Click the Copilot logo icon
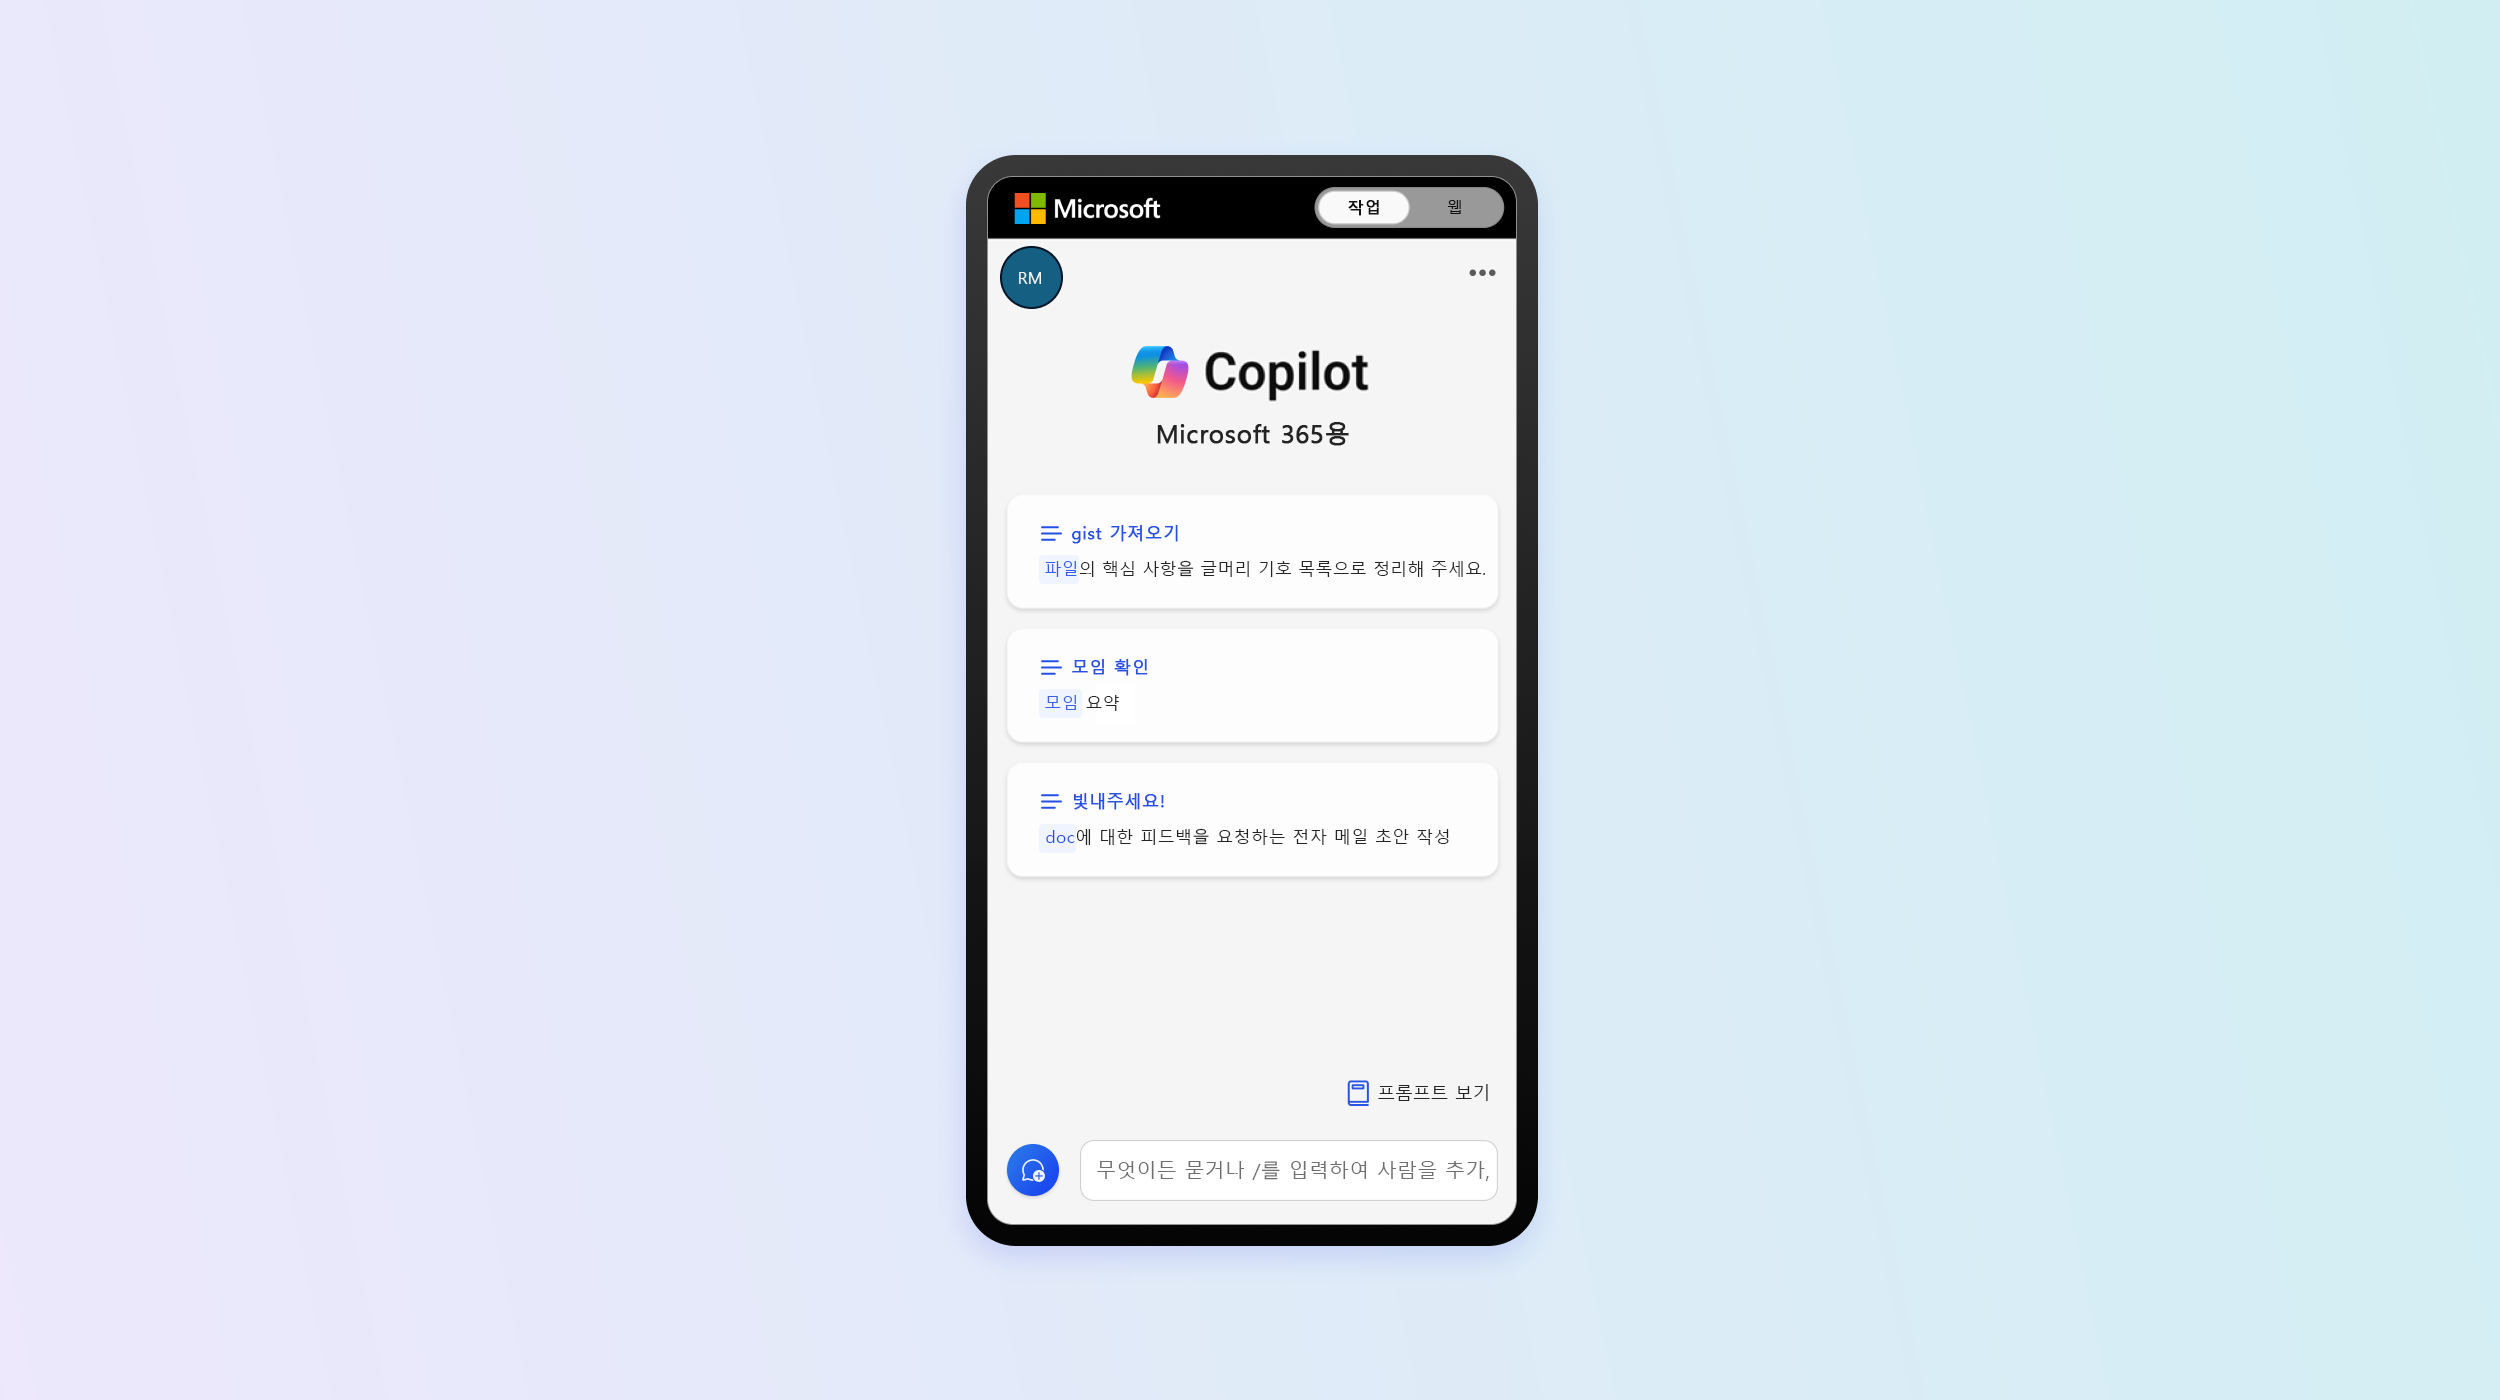 (x=1161, y=369)
